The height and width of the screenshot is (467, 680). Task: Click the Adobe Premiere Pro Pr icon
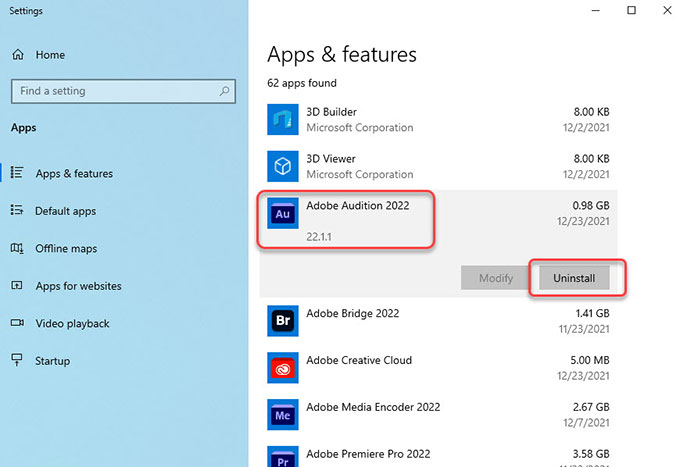click(283, 457)
